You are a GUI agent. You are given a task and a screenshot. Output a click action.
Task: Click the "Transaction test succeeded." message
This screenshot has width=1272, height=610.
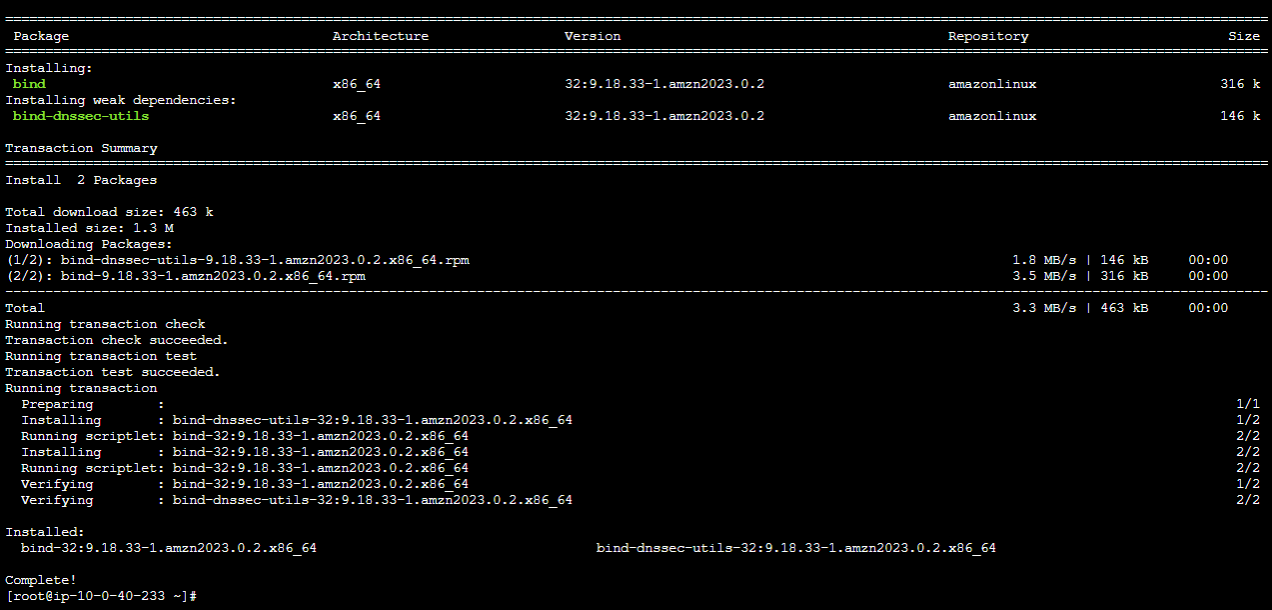point(113,372)
